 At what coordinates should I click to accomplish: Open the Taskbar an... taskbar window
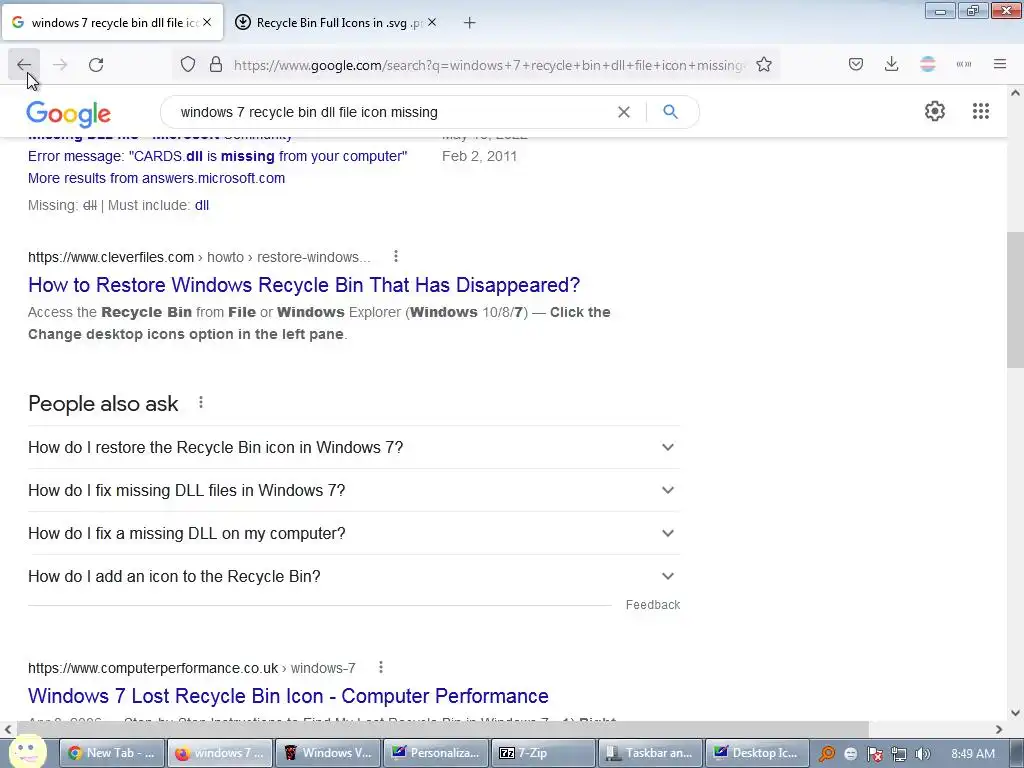pos(650,753)
